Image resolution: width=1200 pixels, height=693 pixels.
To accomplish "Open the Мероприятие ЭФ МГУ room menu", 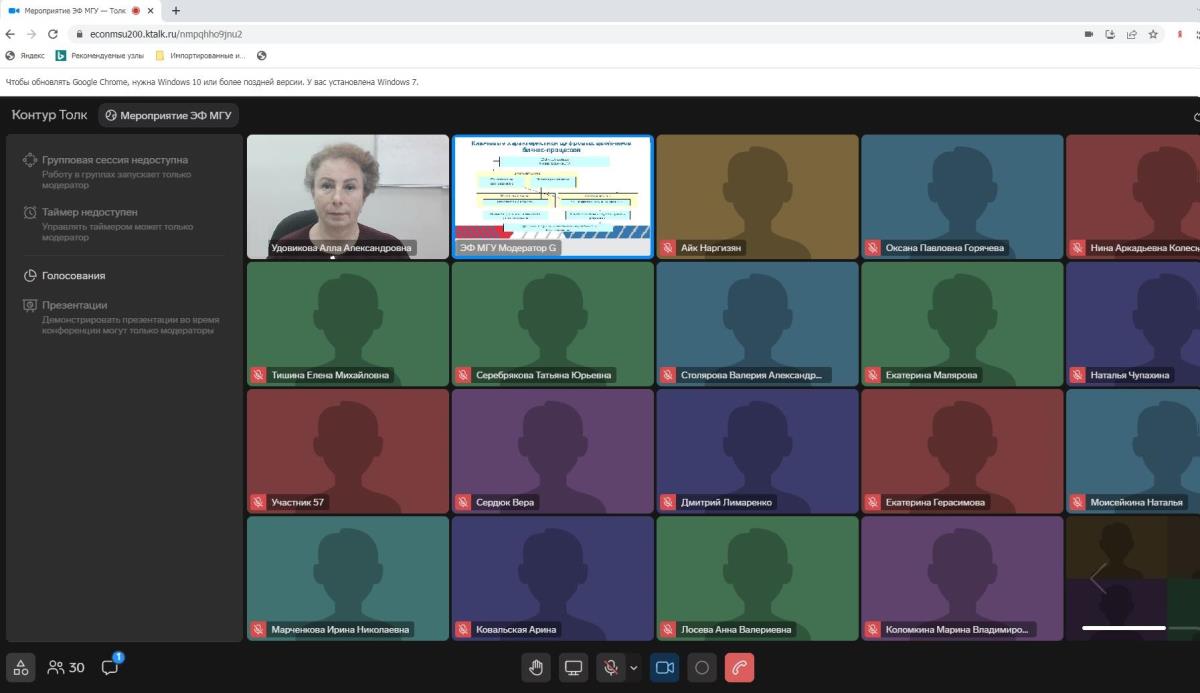I will 168,115.
